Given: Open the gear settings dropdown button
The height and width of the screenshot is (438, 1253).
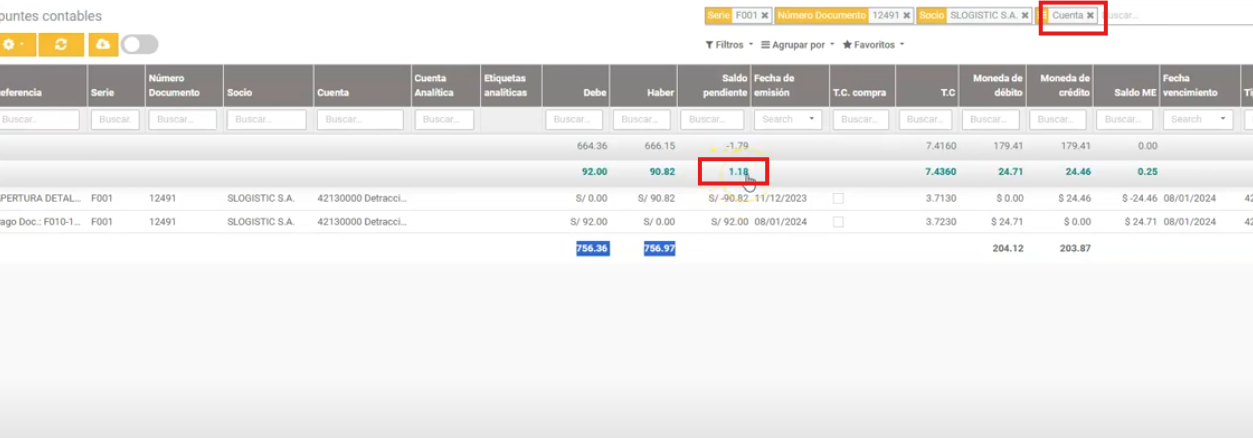Looking at the screenshot, I should [14, 45].
